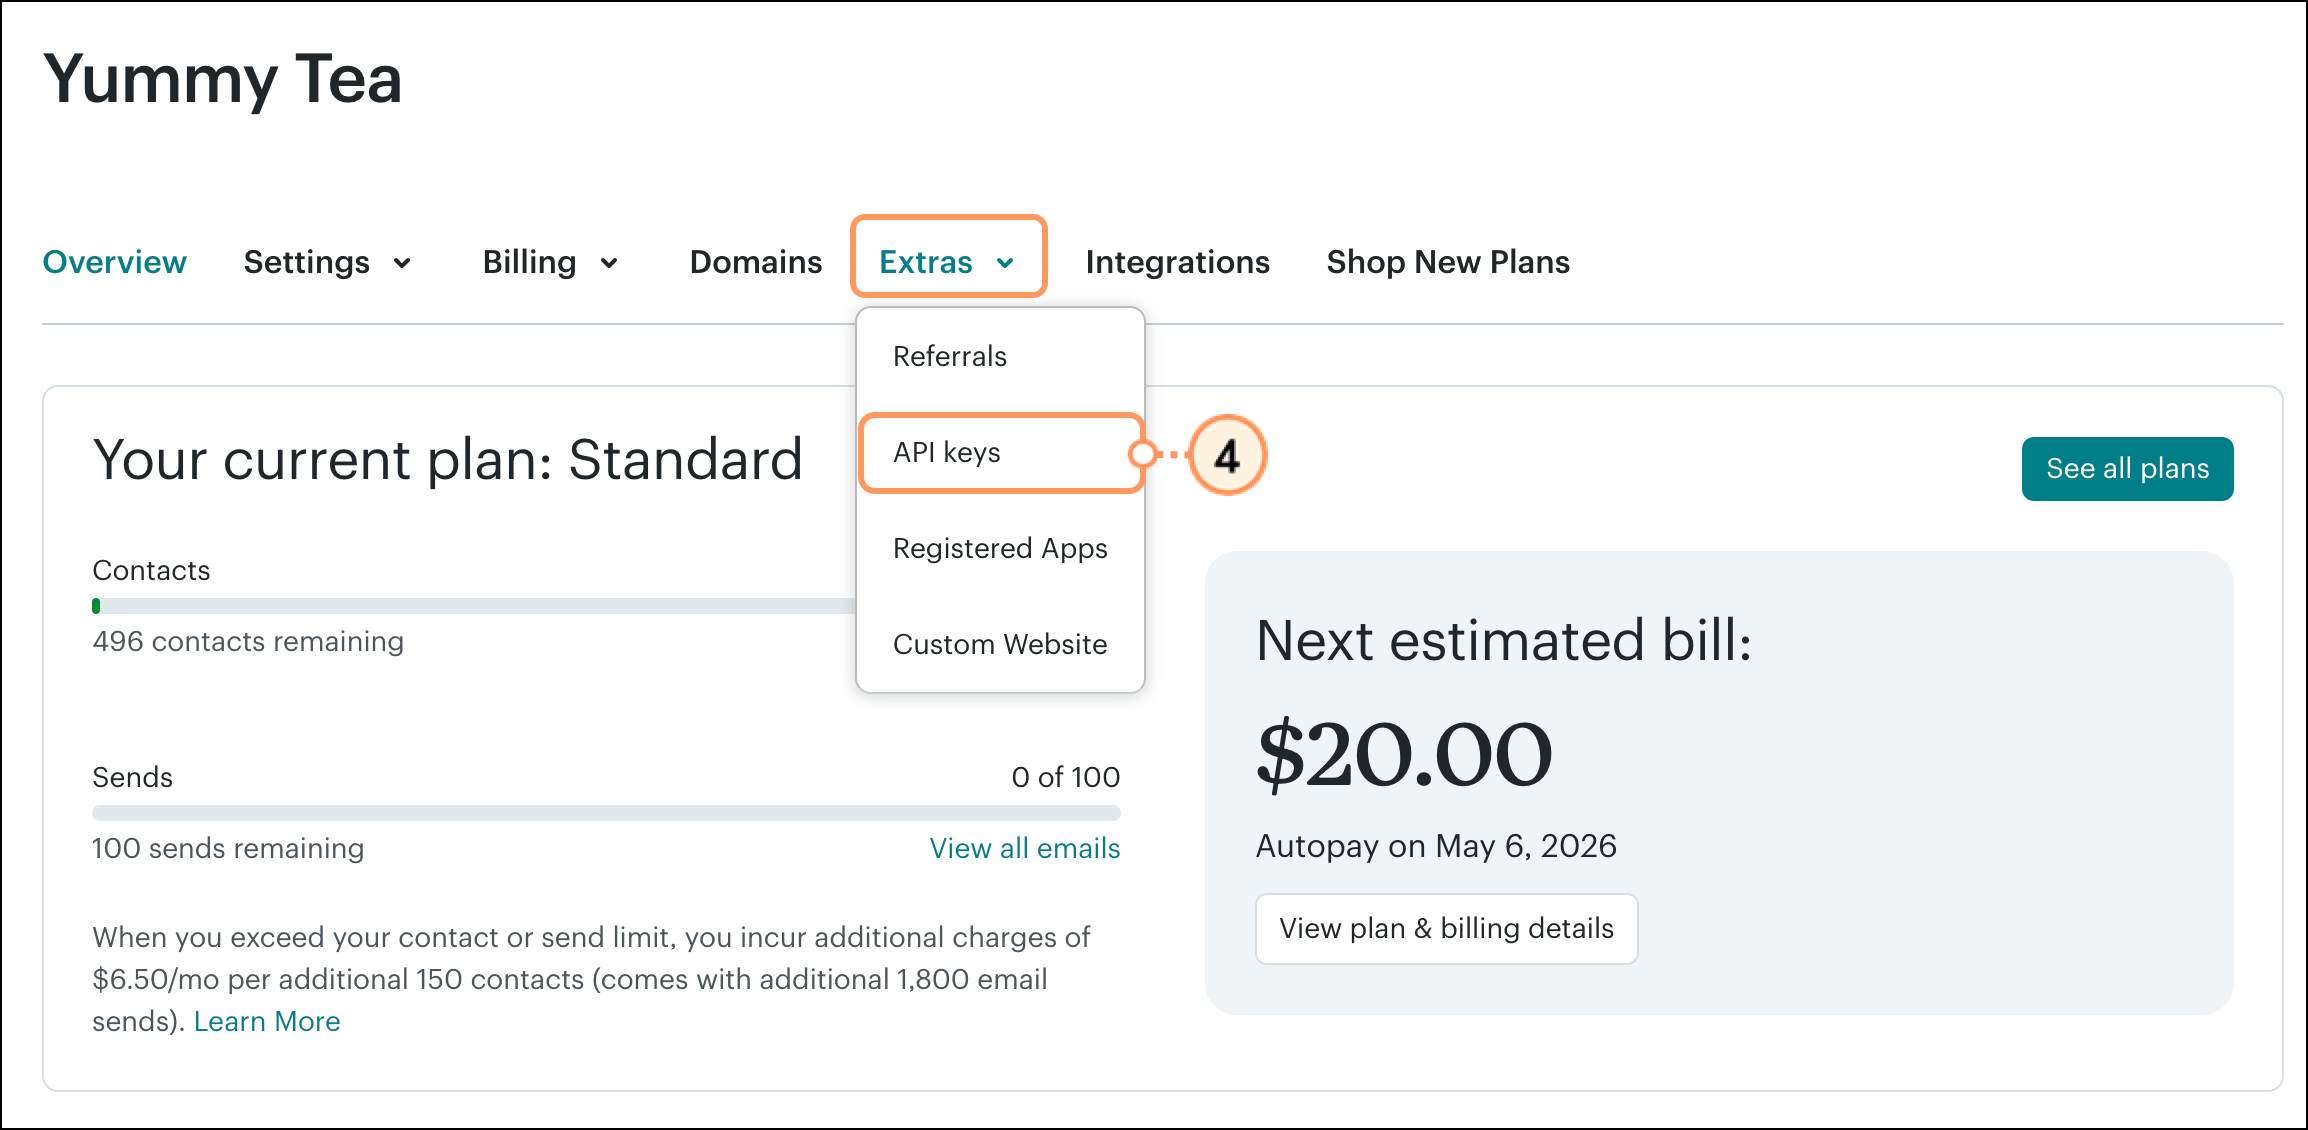Open View plan & billing details
Image resolution: width=2308 pixels, height=1130 pixels.
1446,928
